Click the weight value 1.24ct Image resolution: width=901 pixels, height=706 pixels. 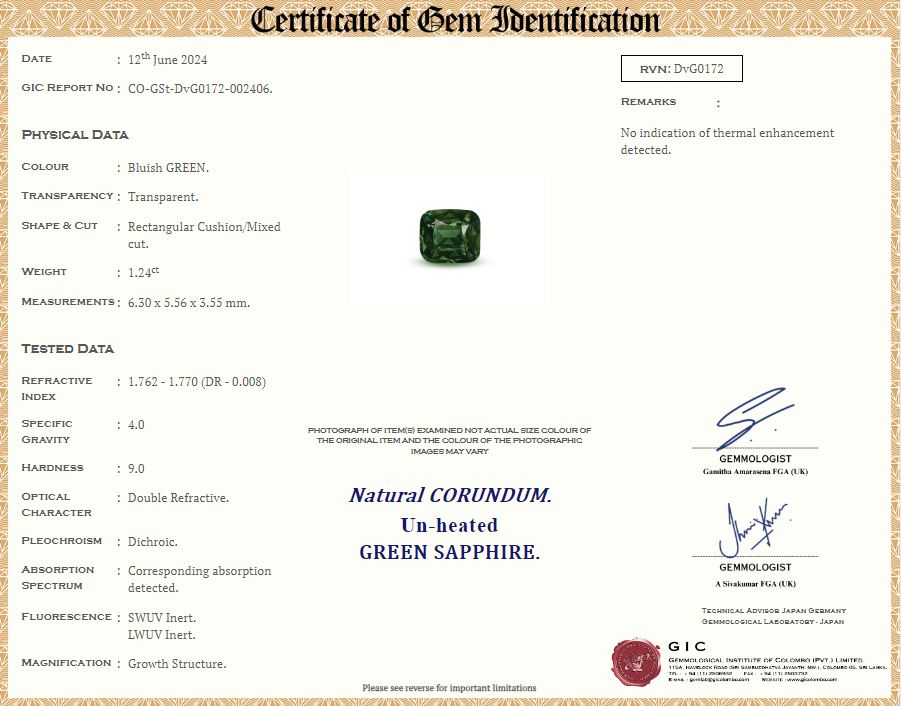(x=144, y=272)
